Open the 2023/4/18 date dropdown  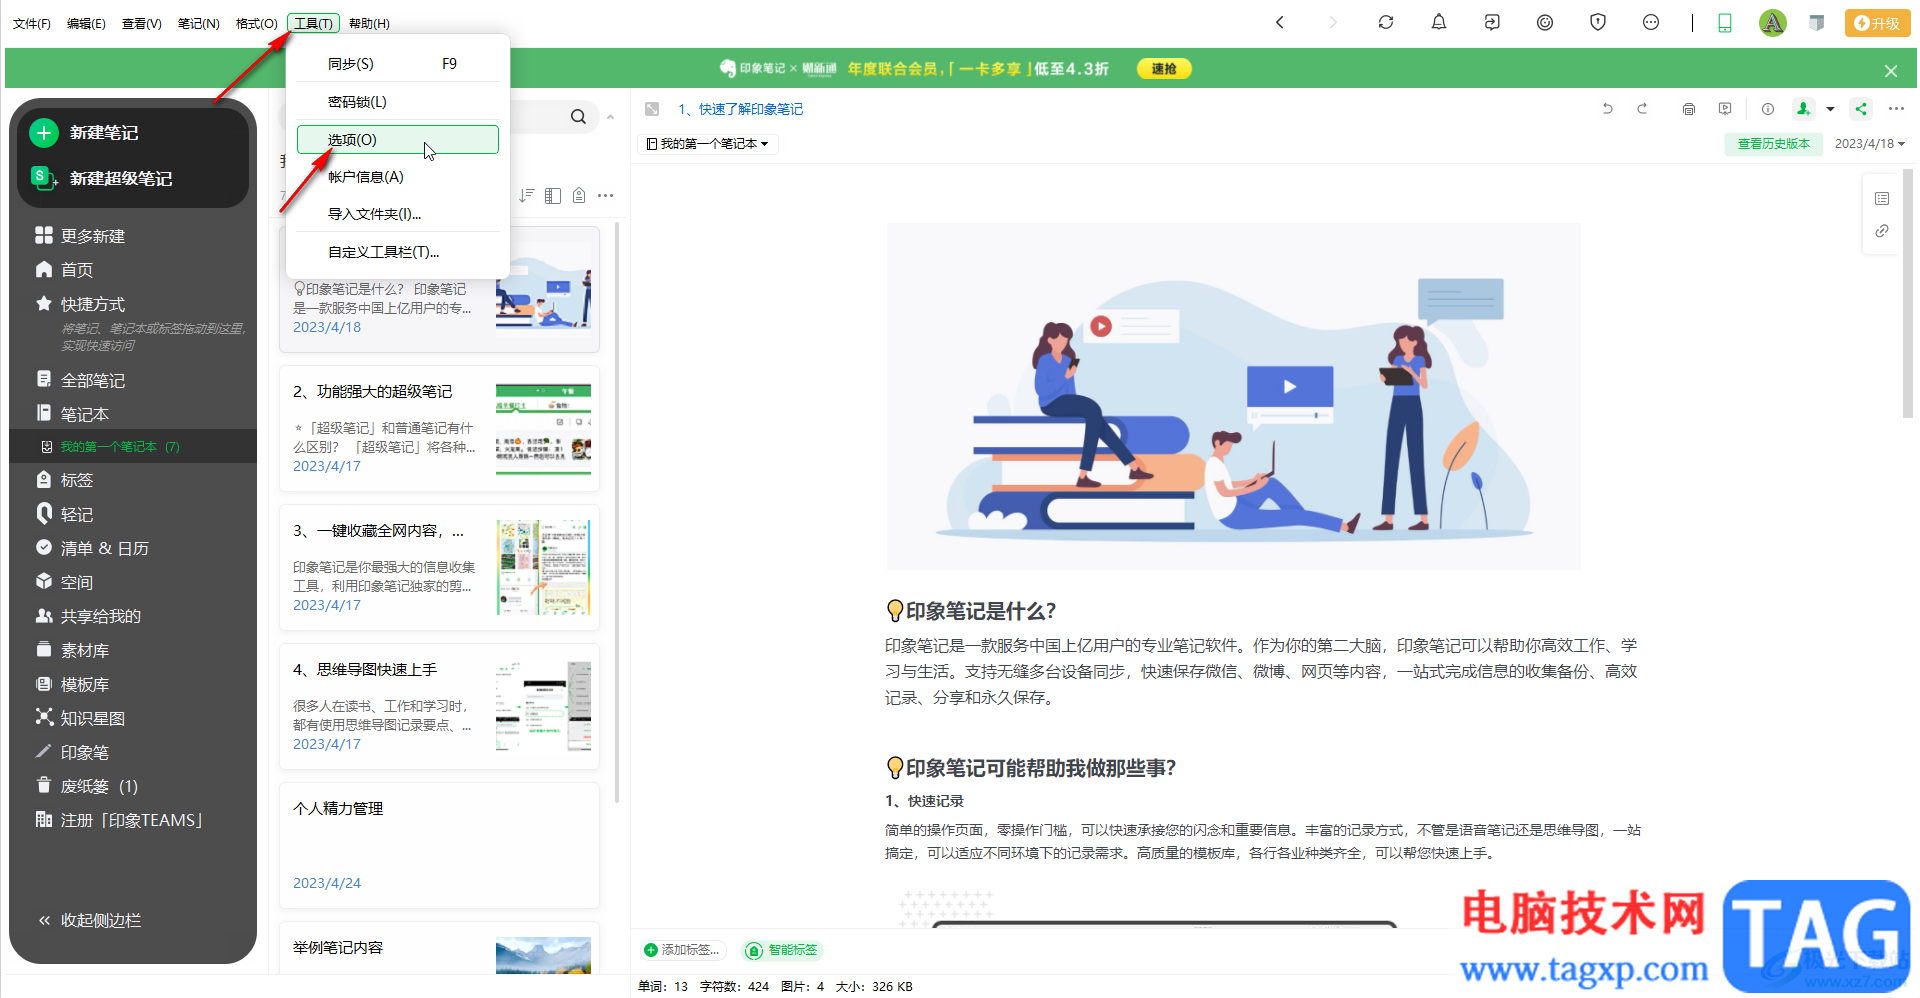[1869, 144]
